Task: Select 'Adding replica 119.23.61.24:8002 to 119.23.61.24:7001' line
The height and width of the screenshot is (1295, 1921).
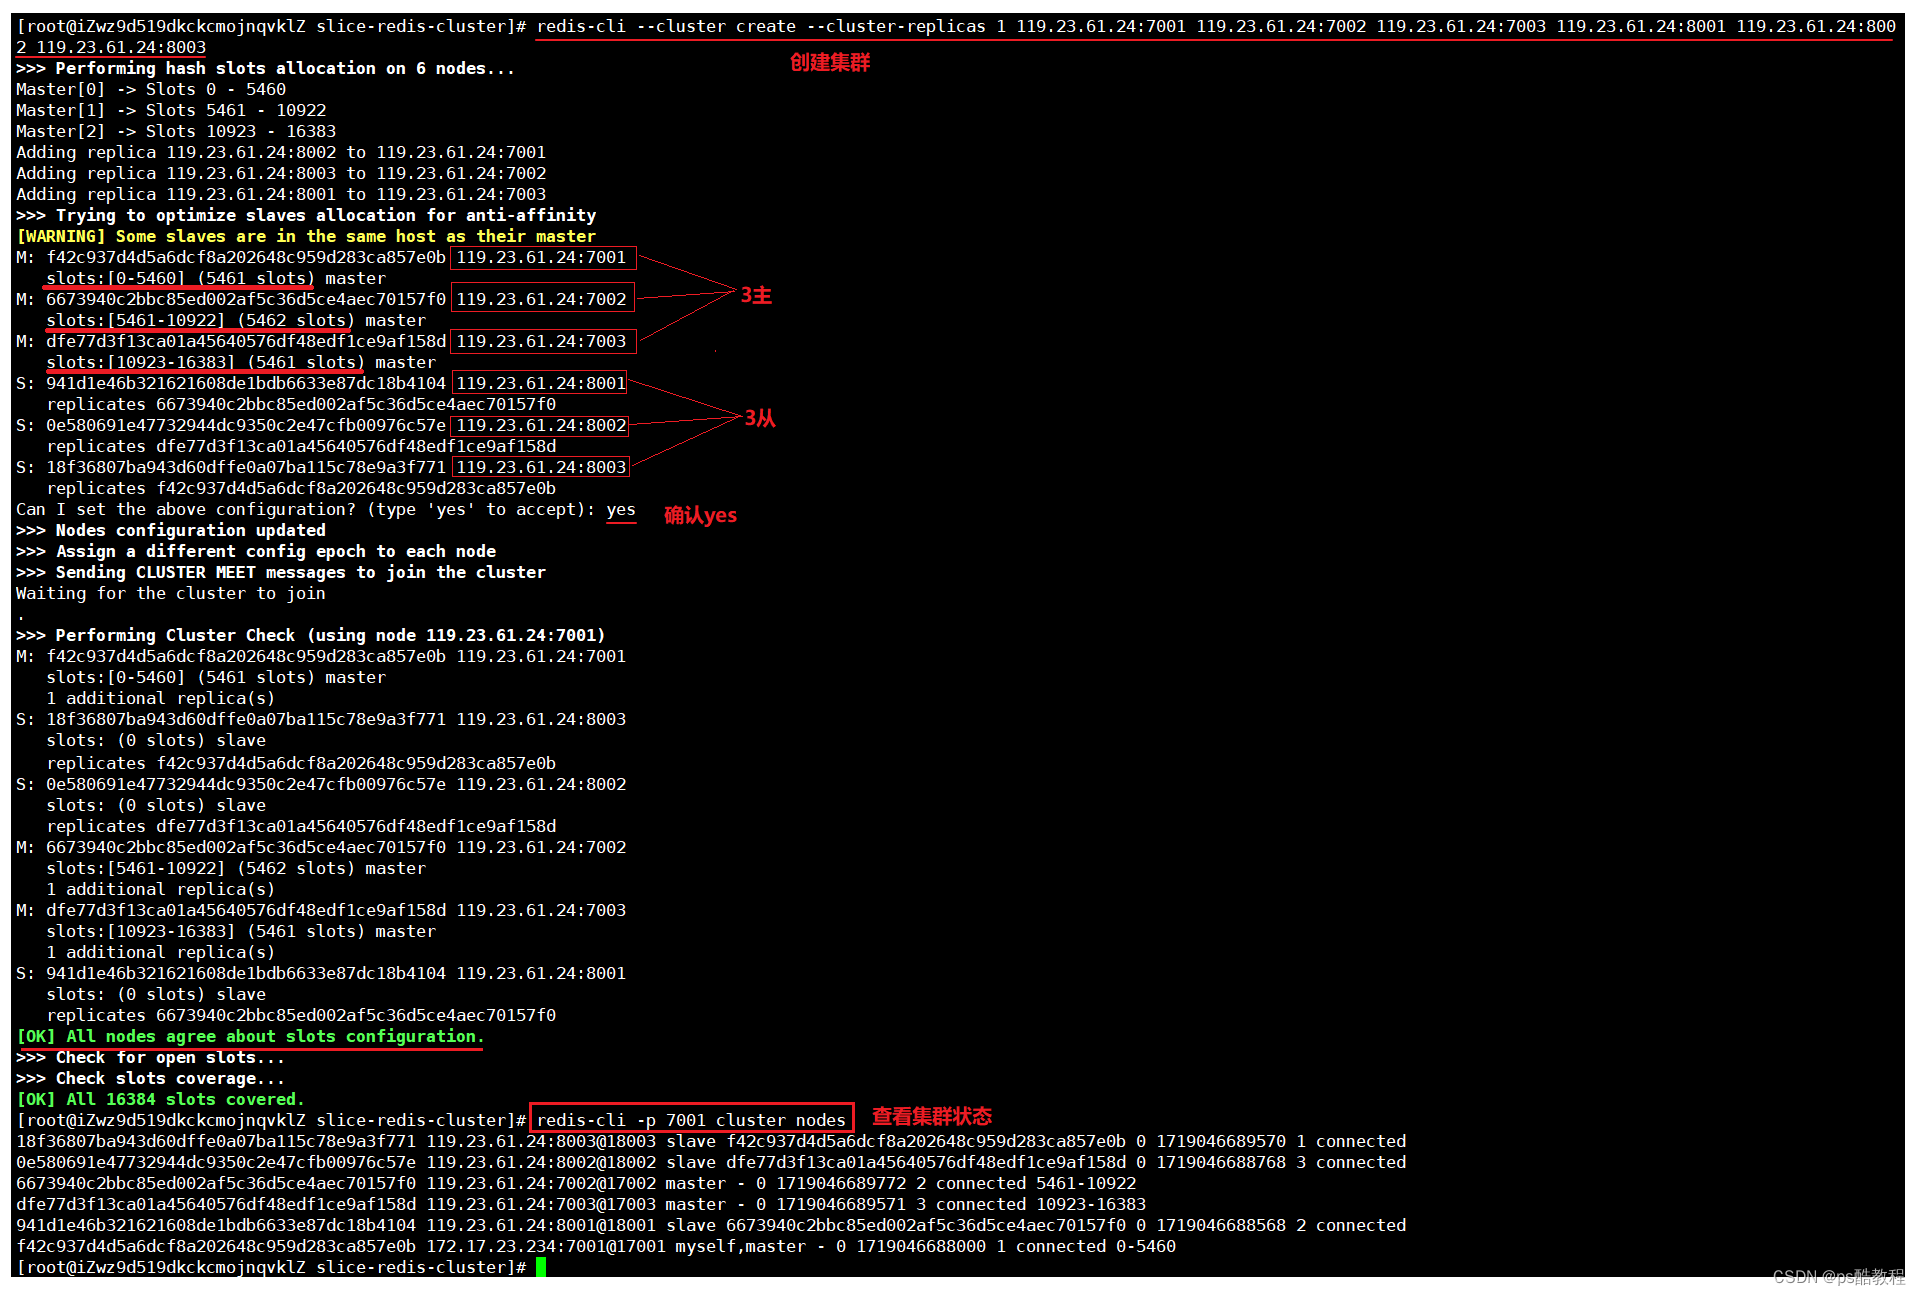Action: click(281, 152)
